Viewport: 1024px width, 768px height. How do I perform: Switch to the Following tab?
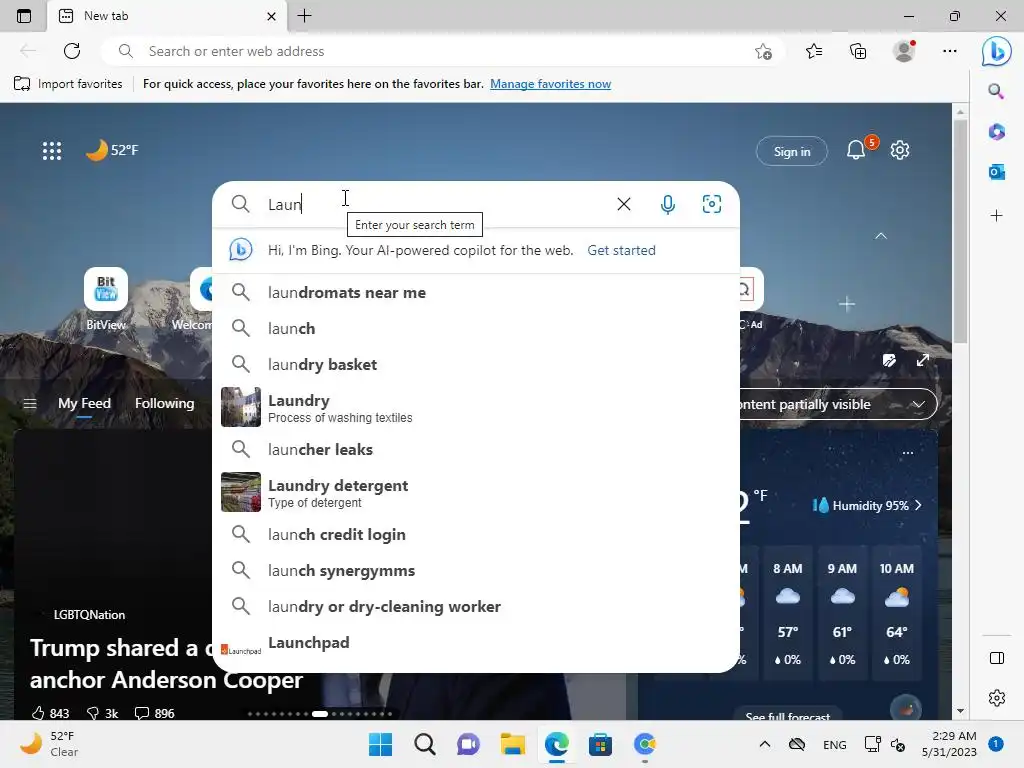(165, 404)
